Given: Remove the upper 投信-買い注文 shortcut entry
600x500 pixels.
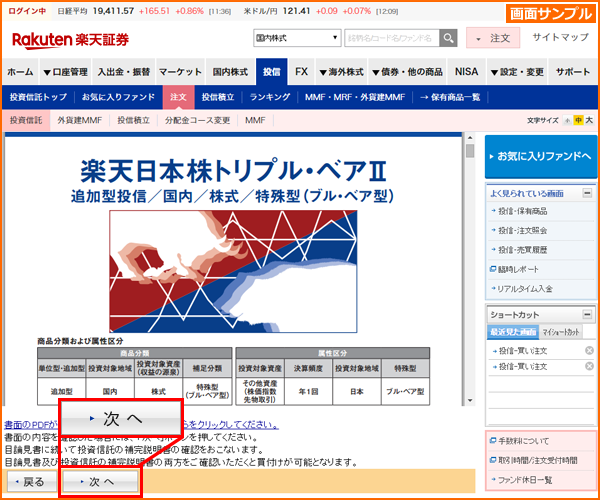Looking at the screenshot, I should click(589, 350).
